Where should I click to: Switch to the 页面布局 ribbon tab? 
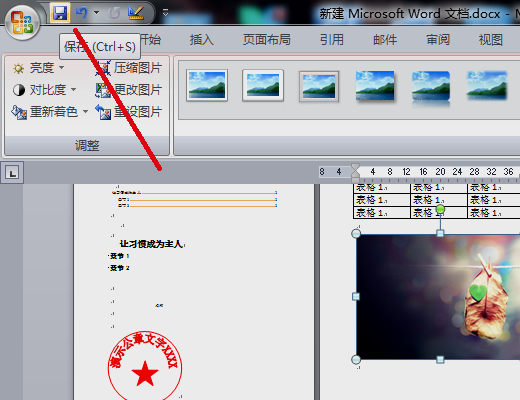267,40
